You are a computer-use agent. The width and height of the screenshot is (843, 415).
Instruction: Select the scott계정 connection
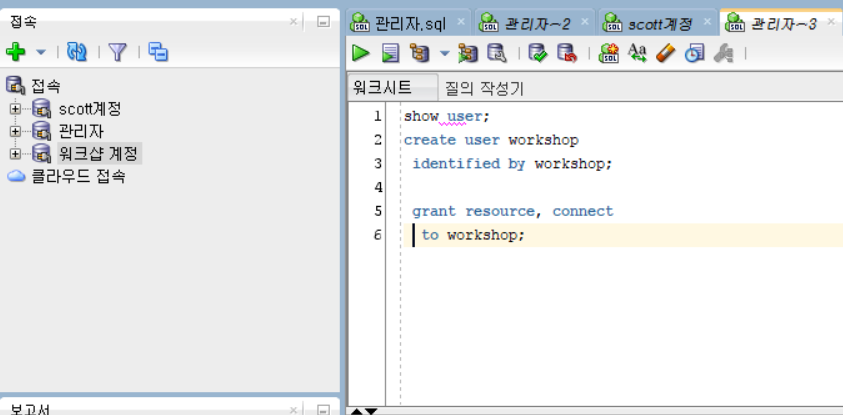tap(90, 109)
